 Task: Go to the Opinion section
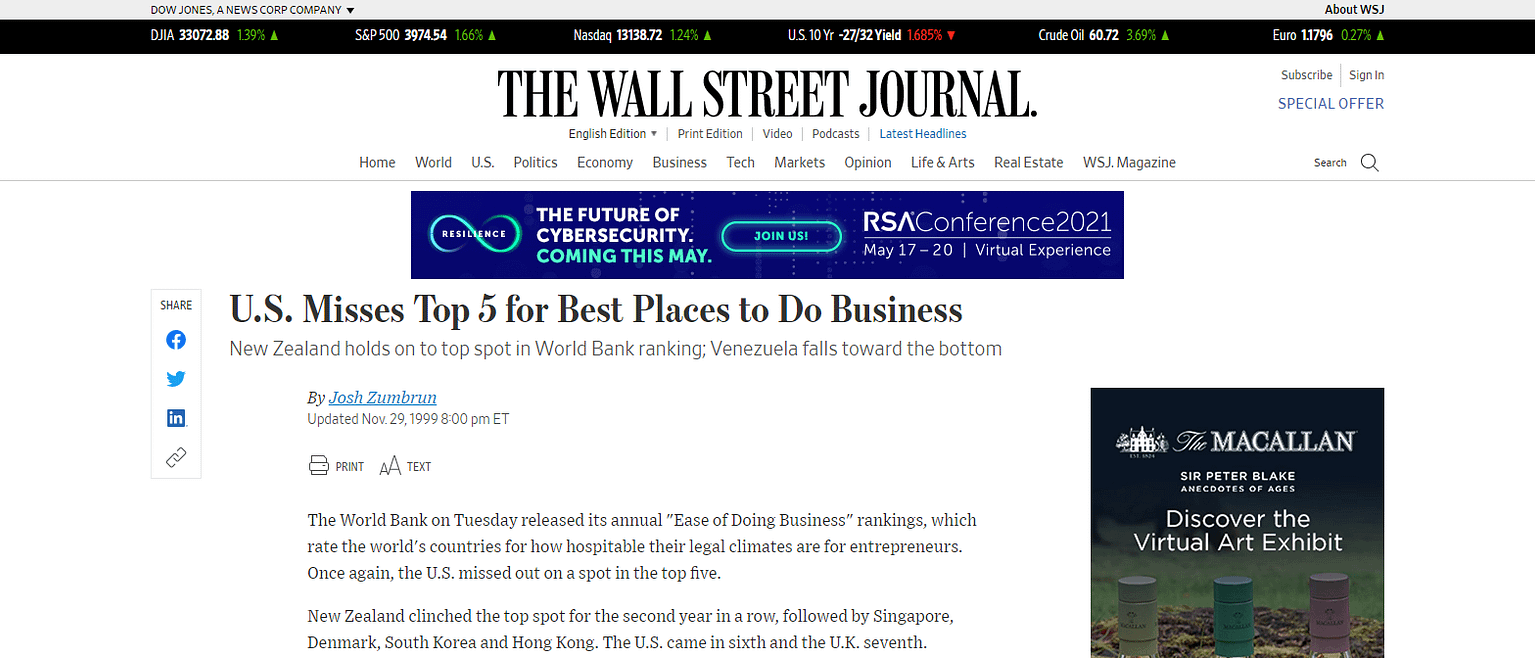click(867, 162)
